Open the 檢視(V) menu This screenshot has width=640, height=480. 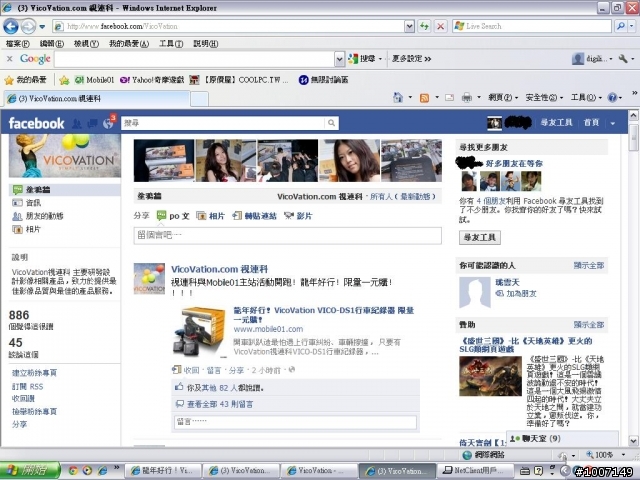coord(86,43)
